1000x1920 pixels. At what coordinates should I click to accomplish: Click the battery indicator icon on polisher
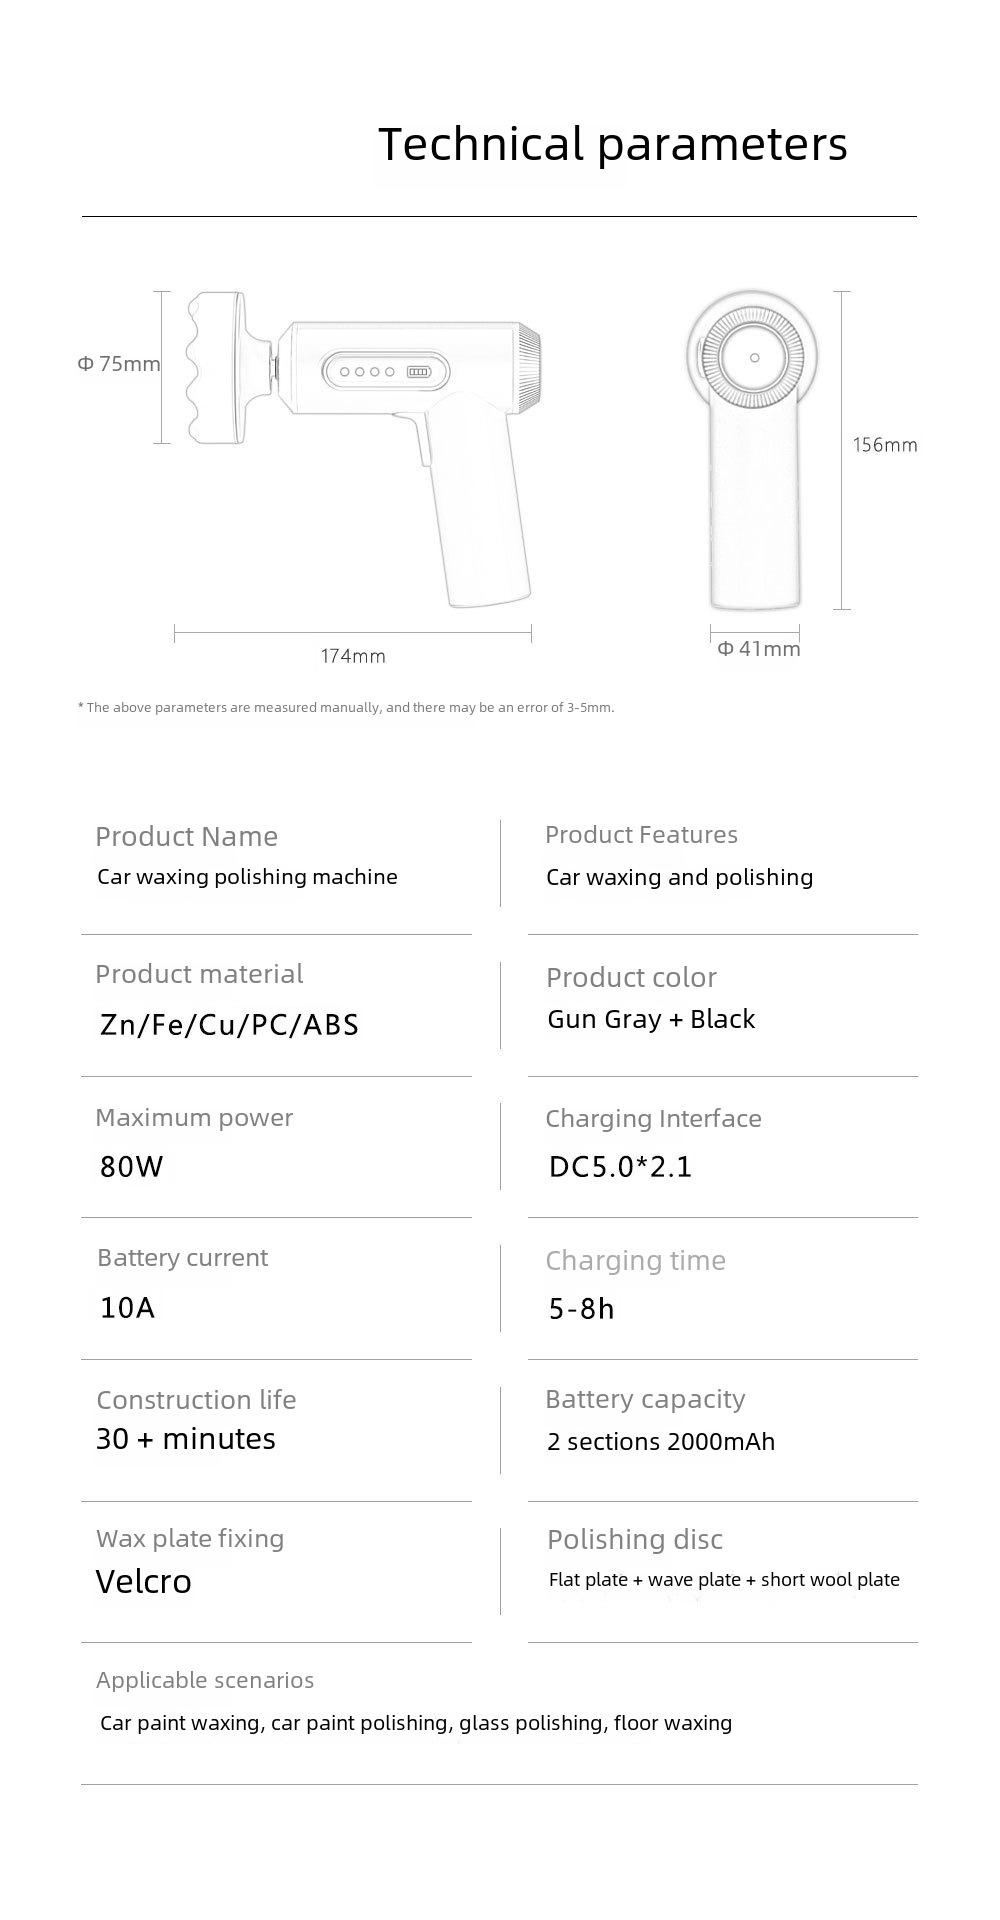click(417, 372)
